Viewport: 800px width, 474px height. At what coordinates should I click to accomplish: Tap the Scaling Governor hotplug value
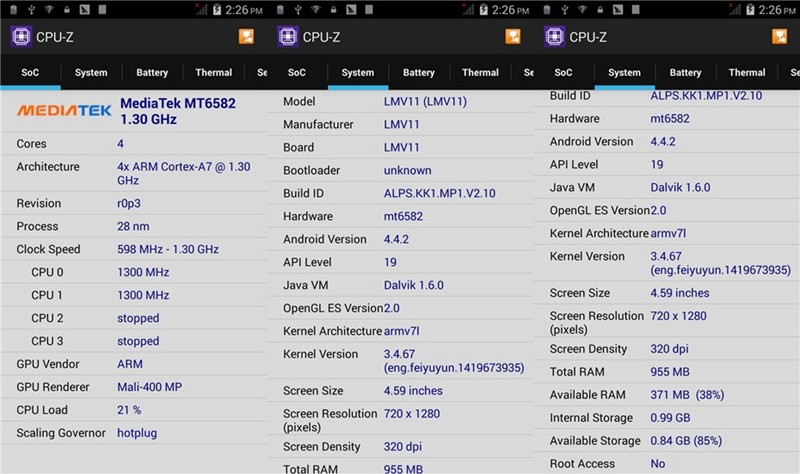point(138,433)
